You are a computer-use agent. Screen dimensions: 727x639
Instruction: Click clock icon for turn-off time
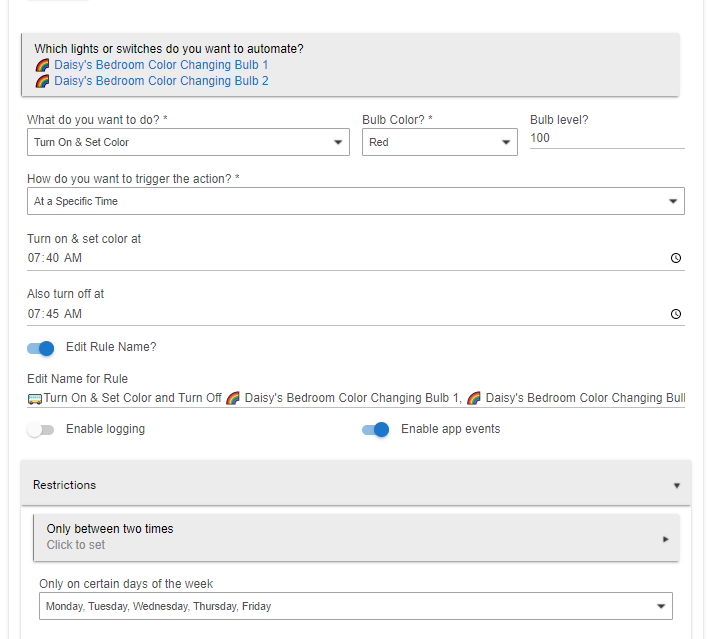(676, 314)
